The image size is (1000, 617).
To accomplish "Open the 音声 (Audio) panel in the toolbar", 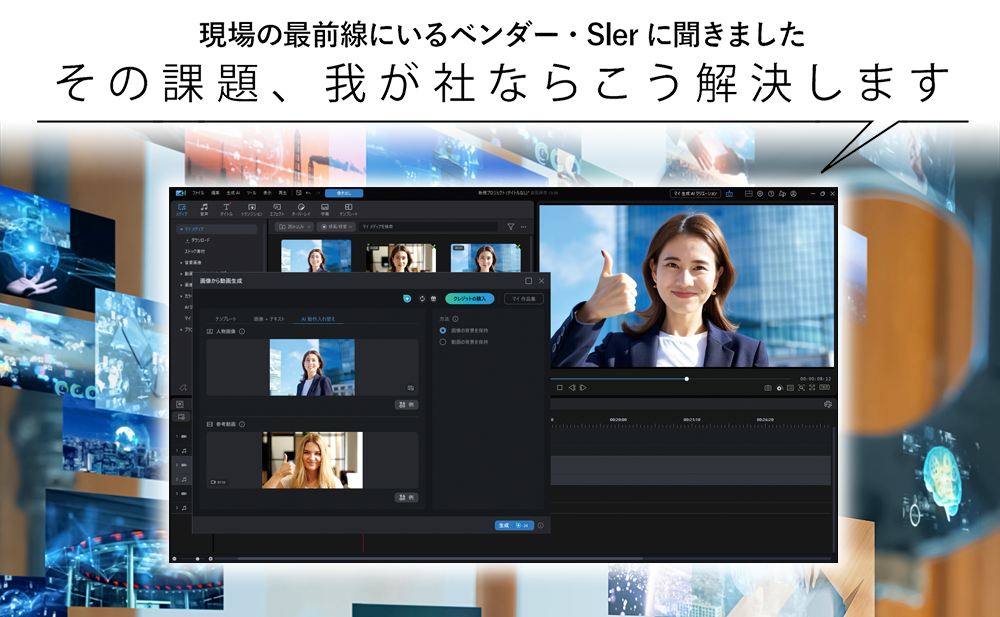I will [x=205, y=209].
